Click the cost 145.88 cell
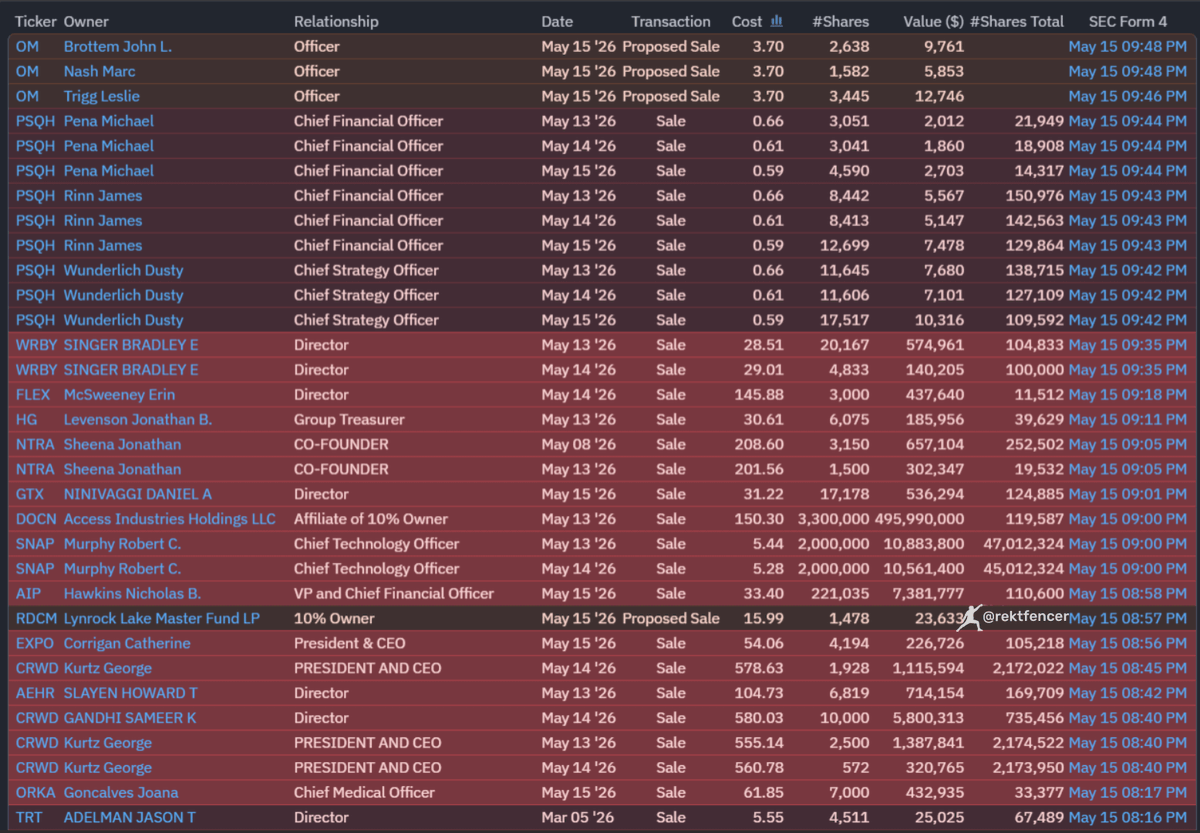The height and width of the screenshot is (833, 1200). (761, 394)
